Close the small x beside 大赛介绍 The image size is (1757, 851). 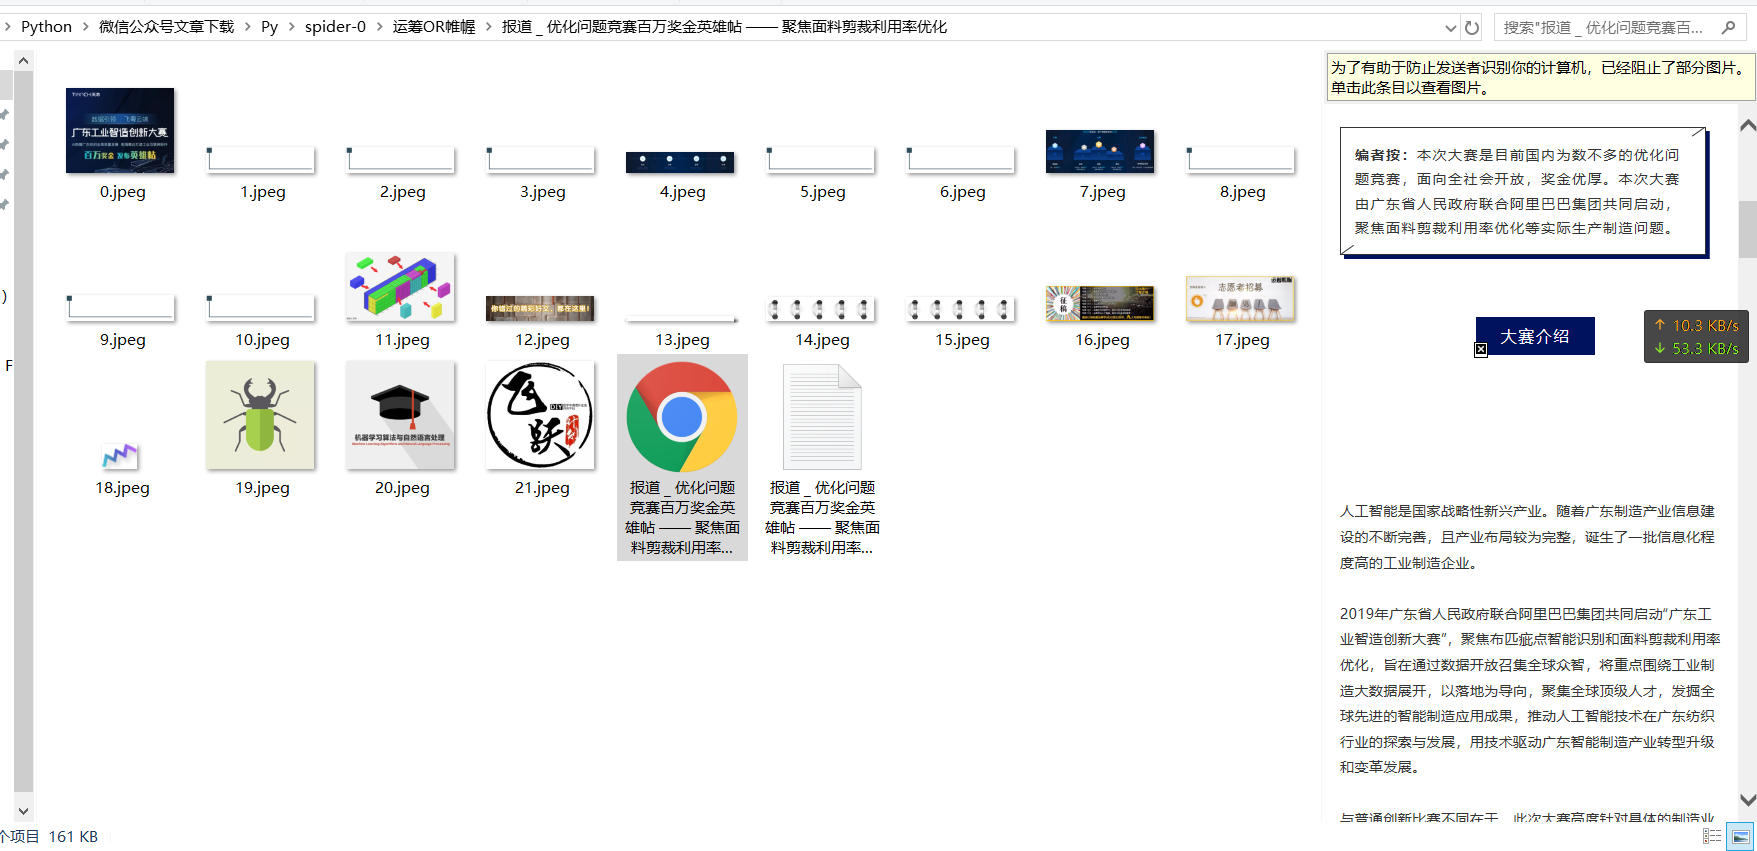point(1481,349)
